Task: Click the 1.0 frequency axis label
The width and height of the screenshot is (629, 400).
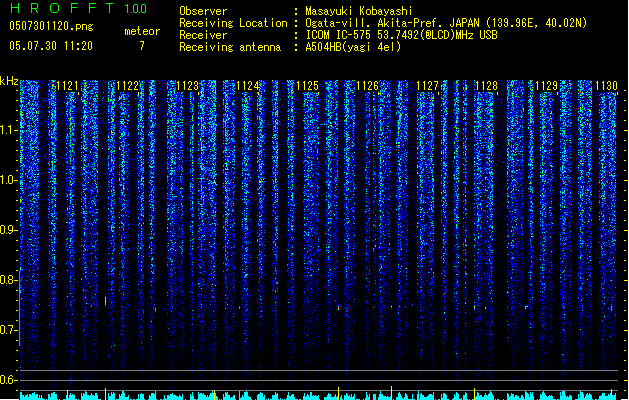Action: [9, 180]
